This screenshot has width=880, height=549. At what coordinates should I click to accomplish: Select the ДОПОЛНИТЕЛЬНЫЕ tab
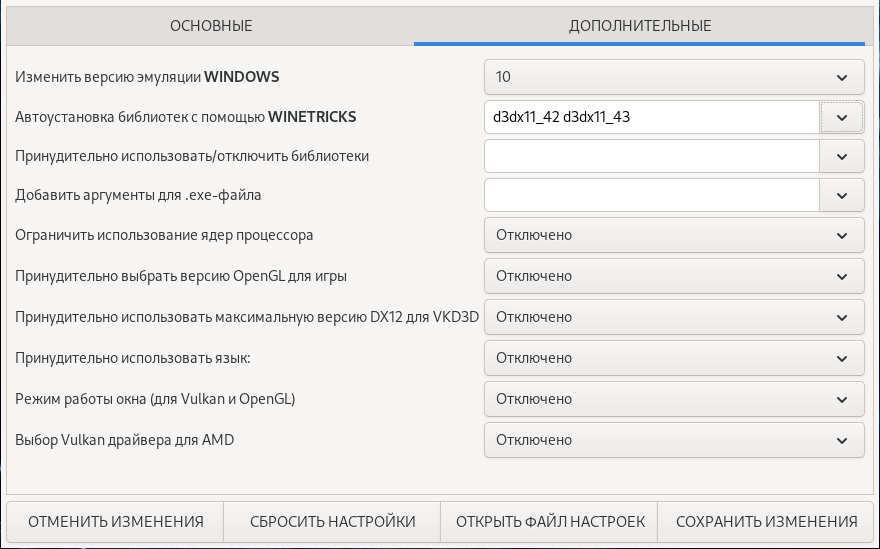(x=640, y=25)
